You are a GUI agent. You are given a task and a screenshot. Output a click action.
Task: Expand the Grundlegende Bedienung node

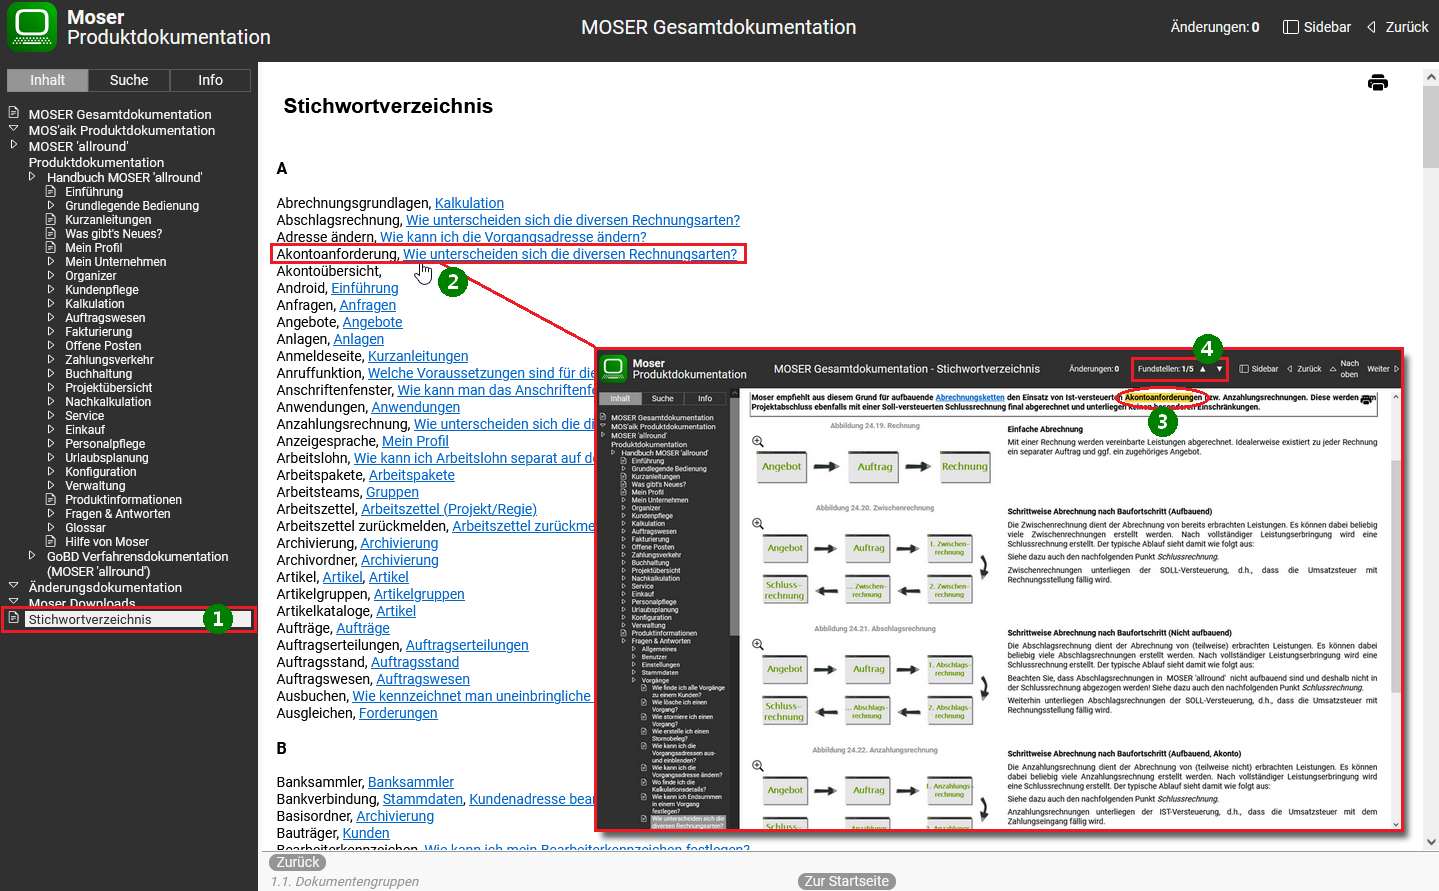click(x=51, y=205)
